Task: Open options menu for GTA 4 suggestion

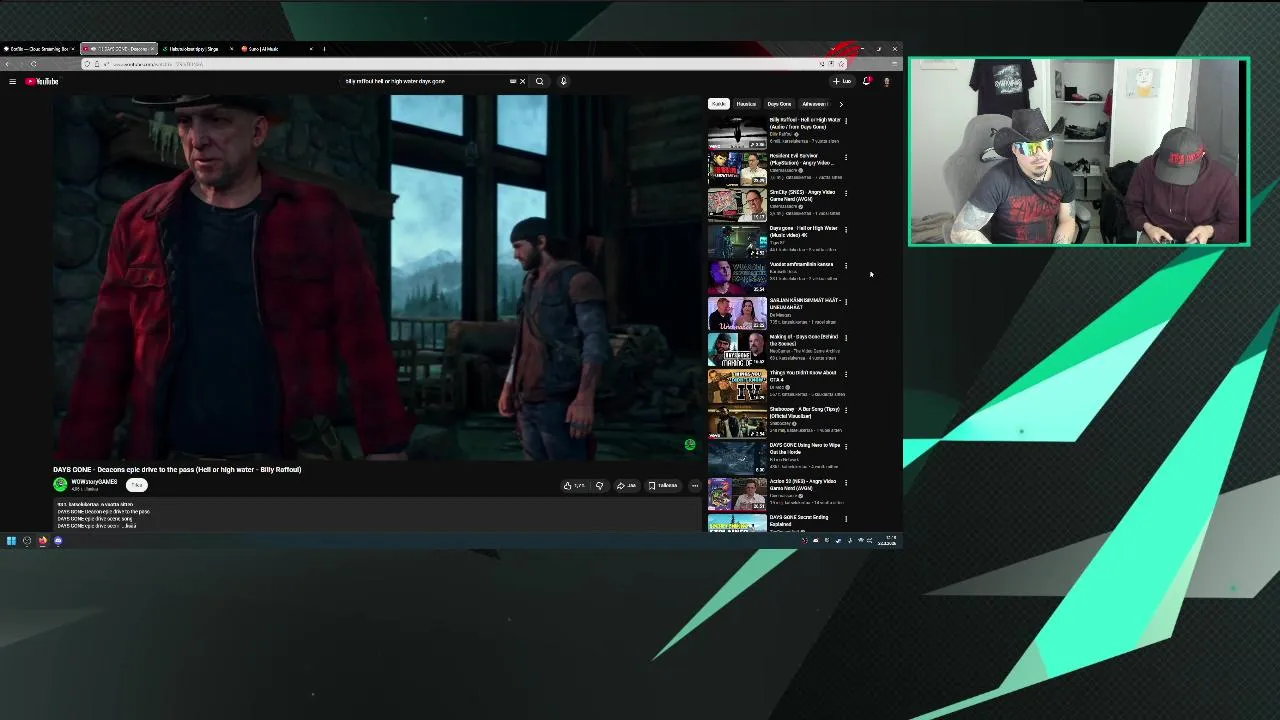Action: [x=846, y=374]
